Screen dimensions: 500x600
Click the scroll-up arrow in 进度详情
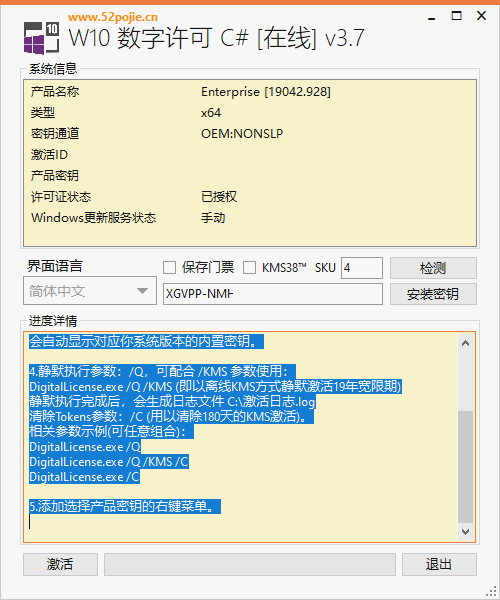[x=466, y=343]
